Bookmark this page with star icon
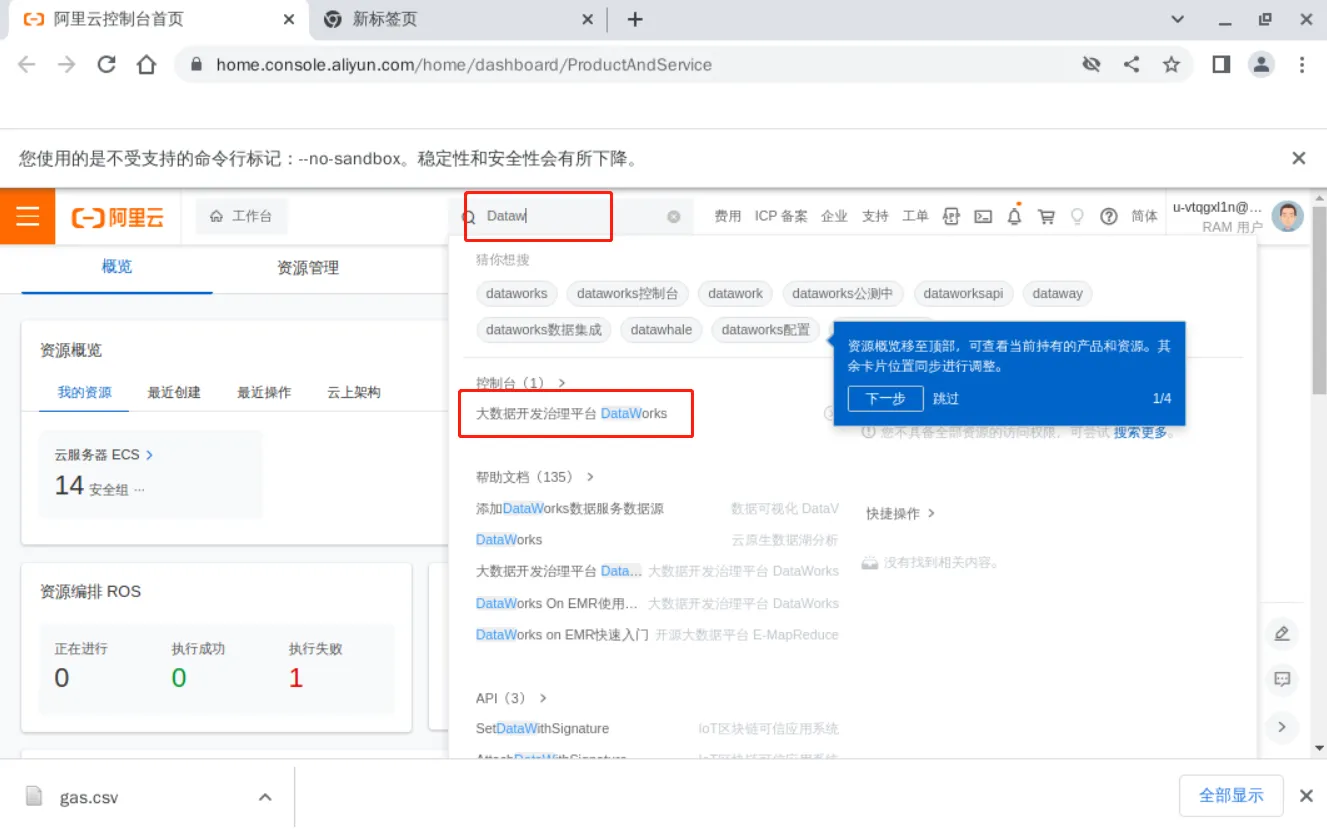This screenshot has height=832, width=1327. 1171,64
